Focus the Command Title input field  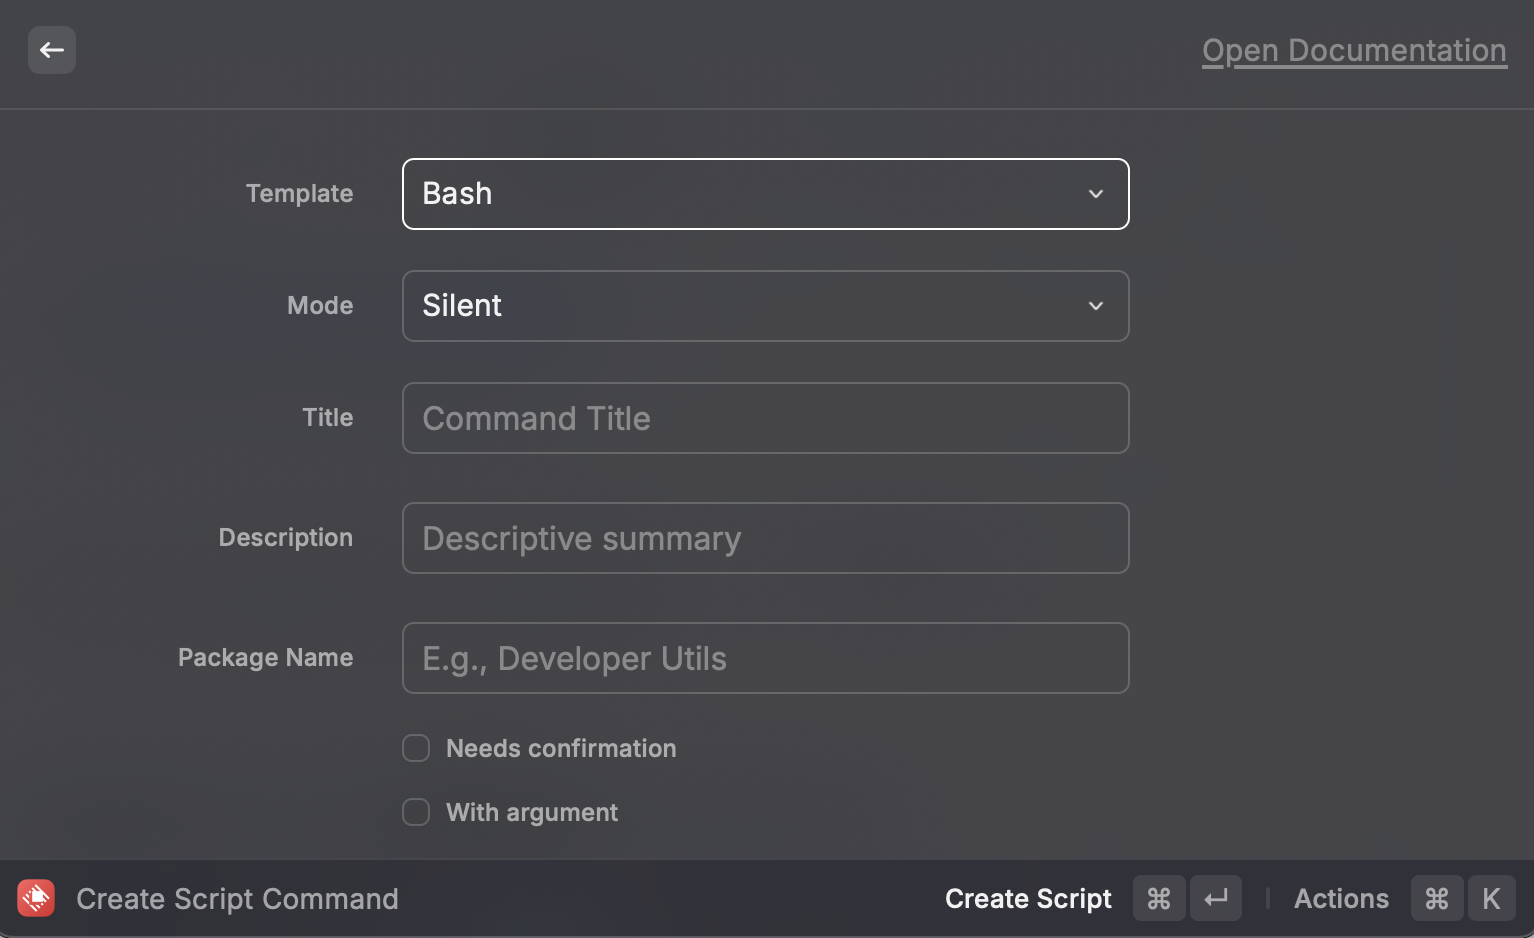coord(765,418)
